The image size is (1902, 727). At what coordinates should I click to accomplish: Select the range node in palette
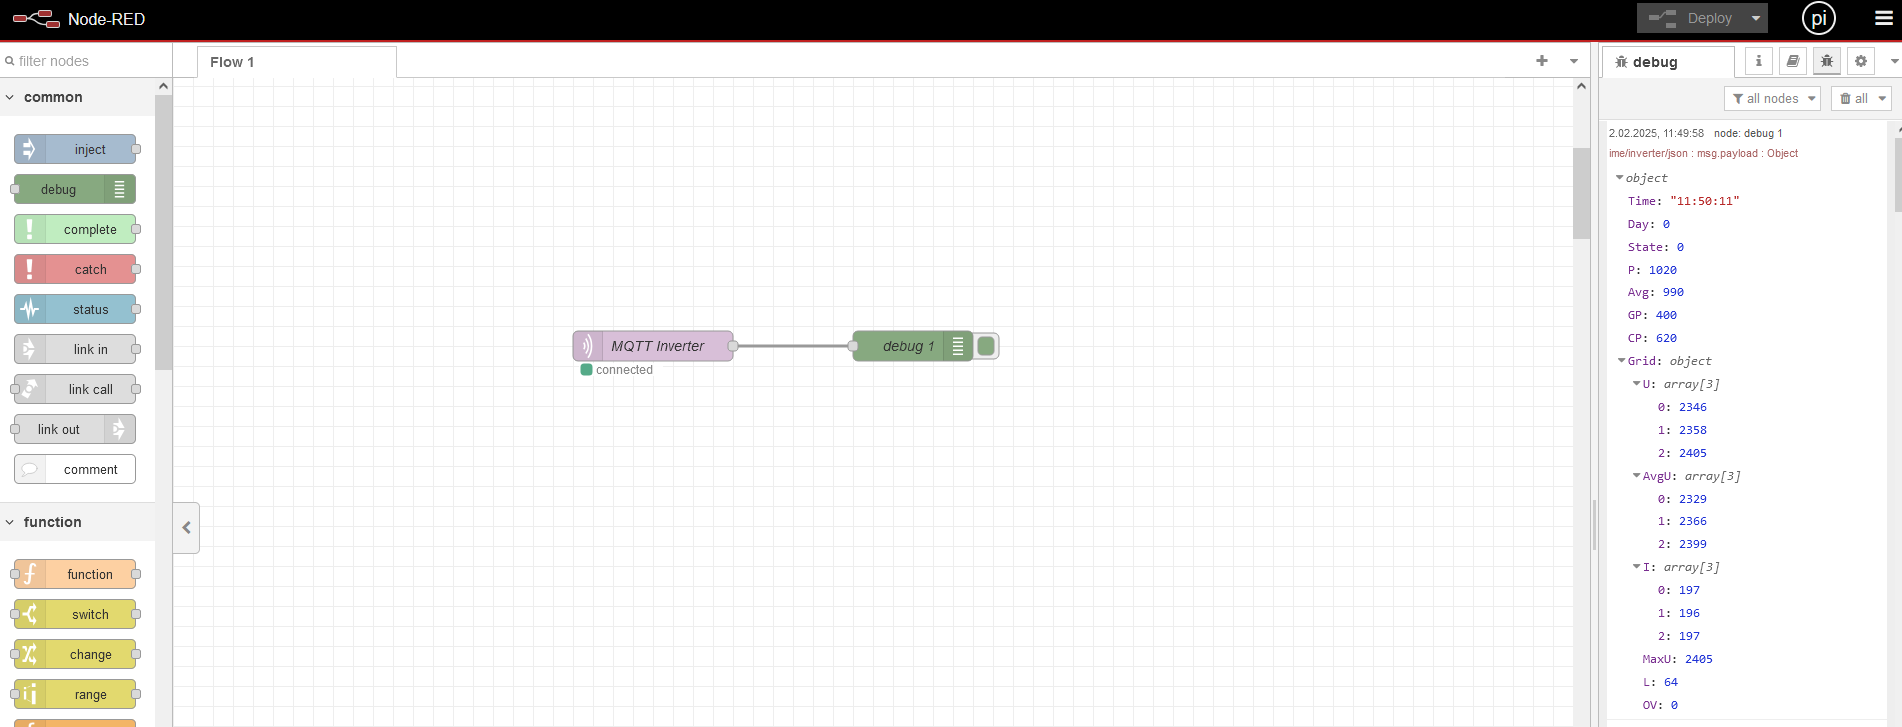click(75, 694)
